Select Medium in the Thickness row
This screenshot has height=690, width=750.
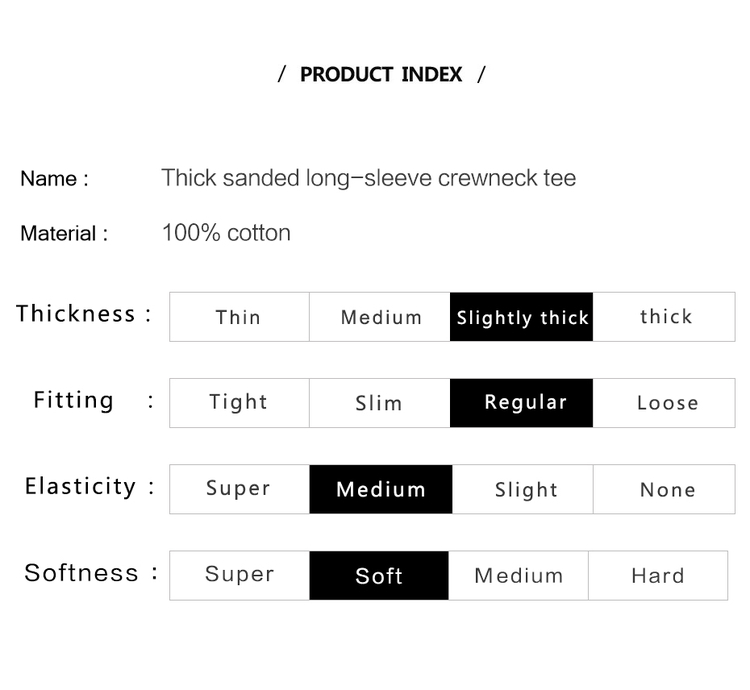[x=380, y=317]
